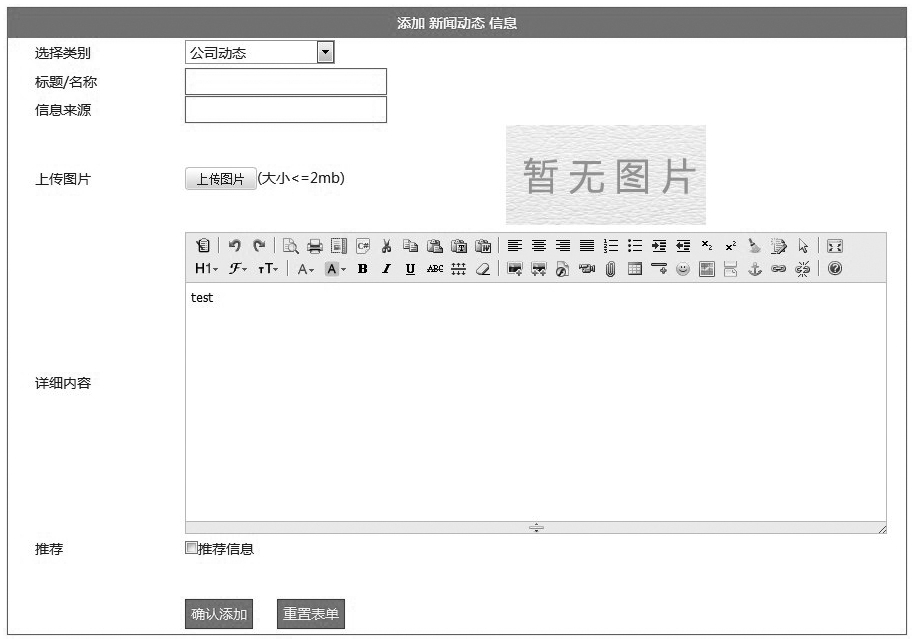Attach a file with the paperclip icon
This screenshot has height=643, width=913.
click(x=611, y=268)
